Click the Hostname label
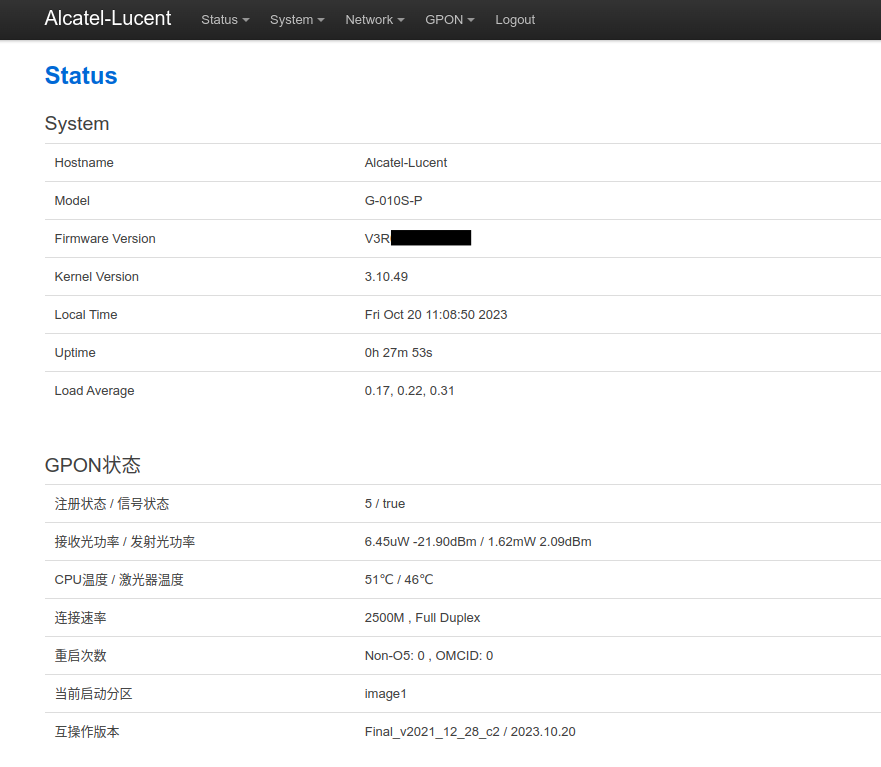Image resolution: width=881 pixels, height=767 pixels. (x=84, y=163)
